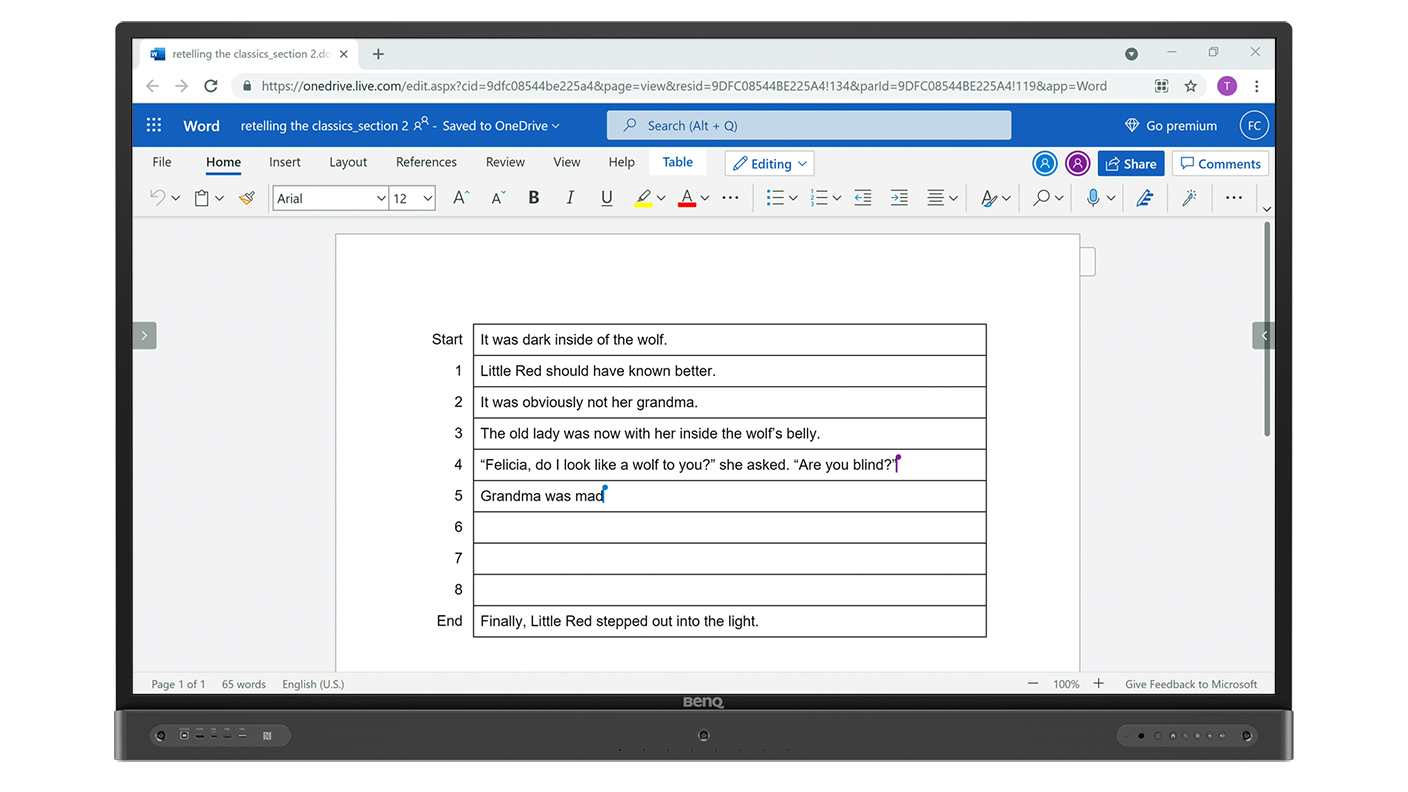
Task: Start voice Dictation
Action: pyautogui.click(x=1092, y=197)
